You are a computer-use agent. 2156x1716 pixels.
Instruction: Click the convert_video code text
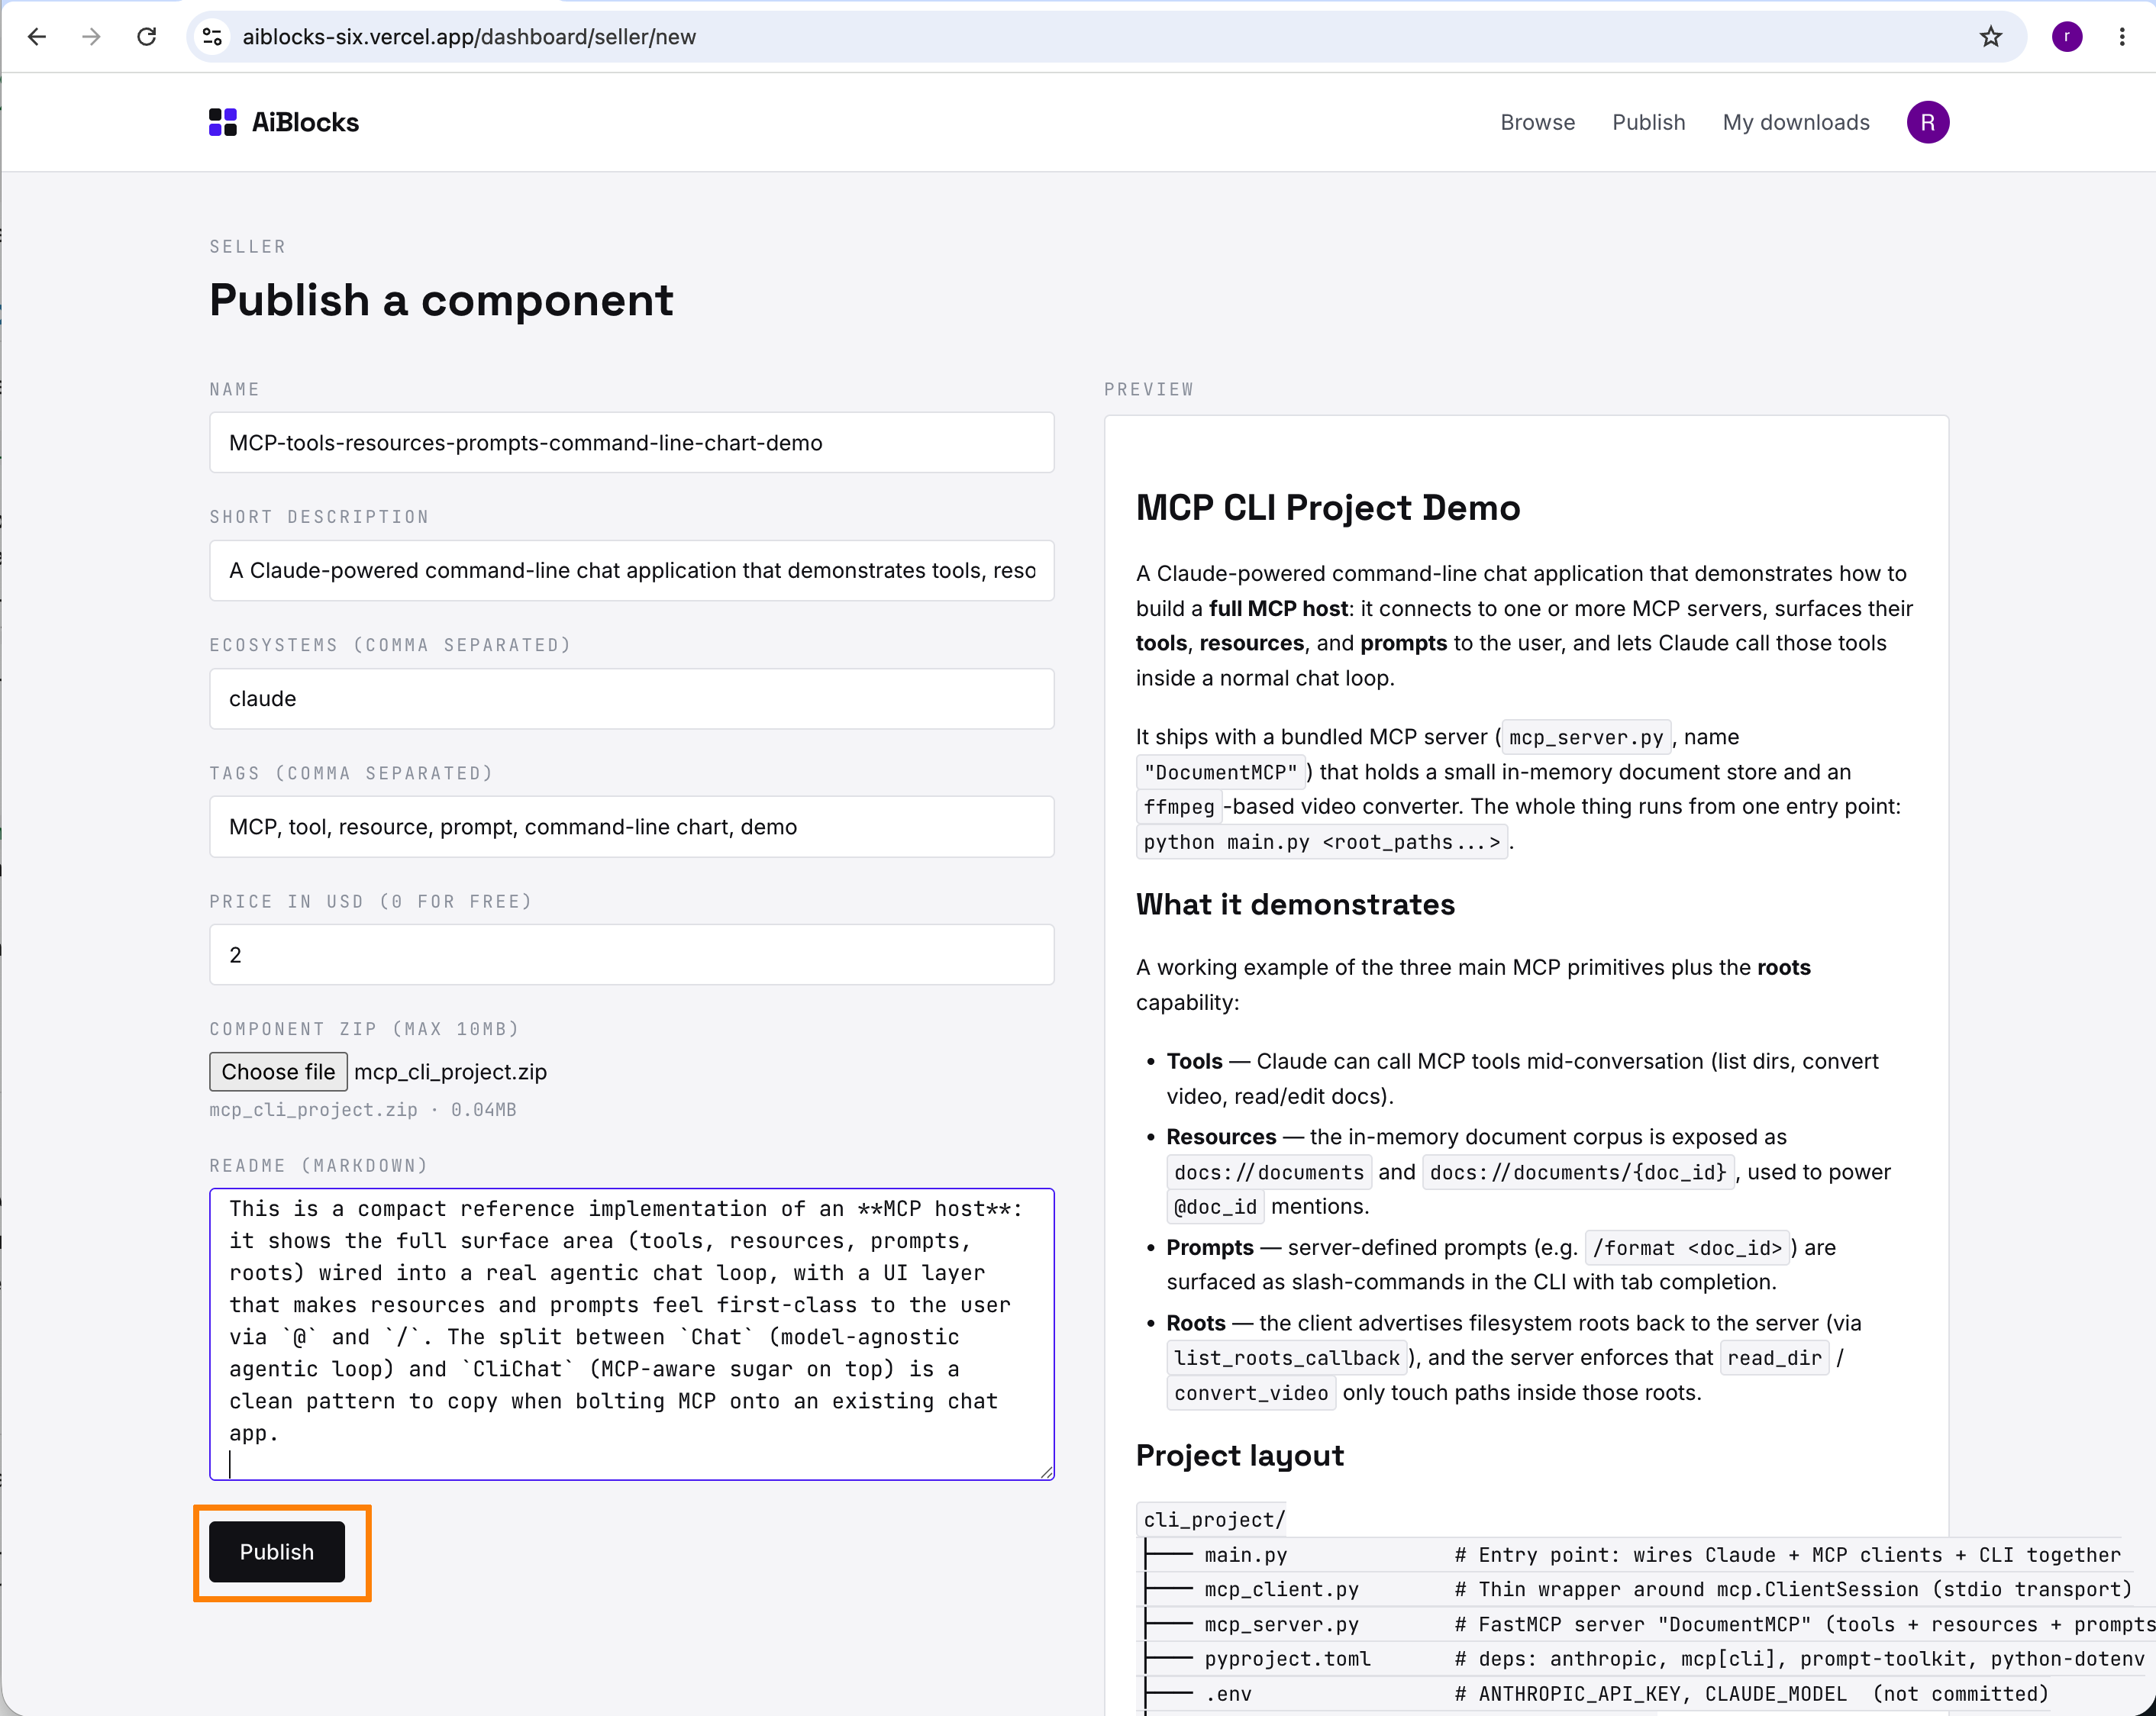pyautogui.click(x=1250, y=1392)
